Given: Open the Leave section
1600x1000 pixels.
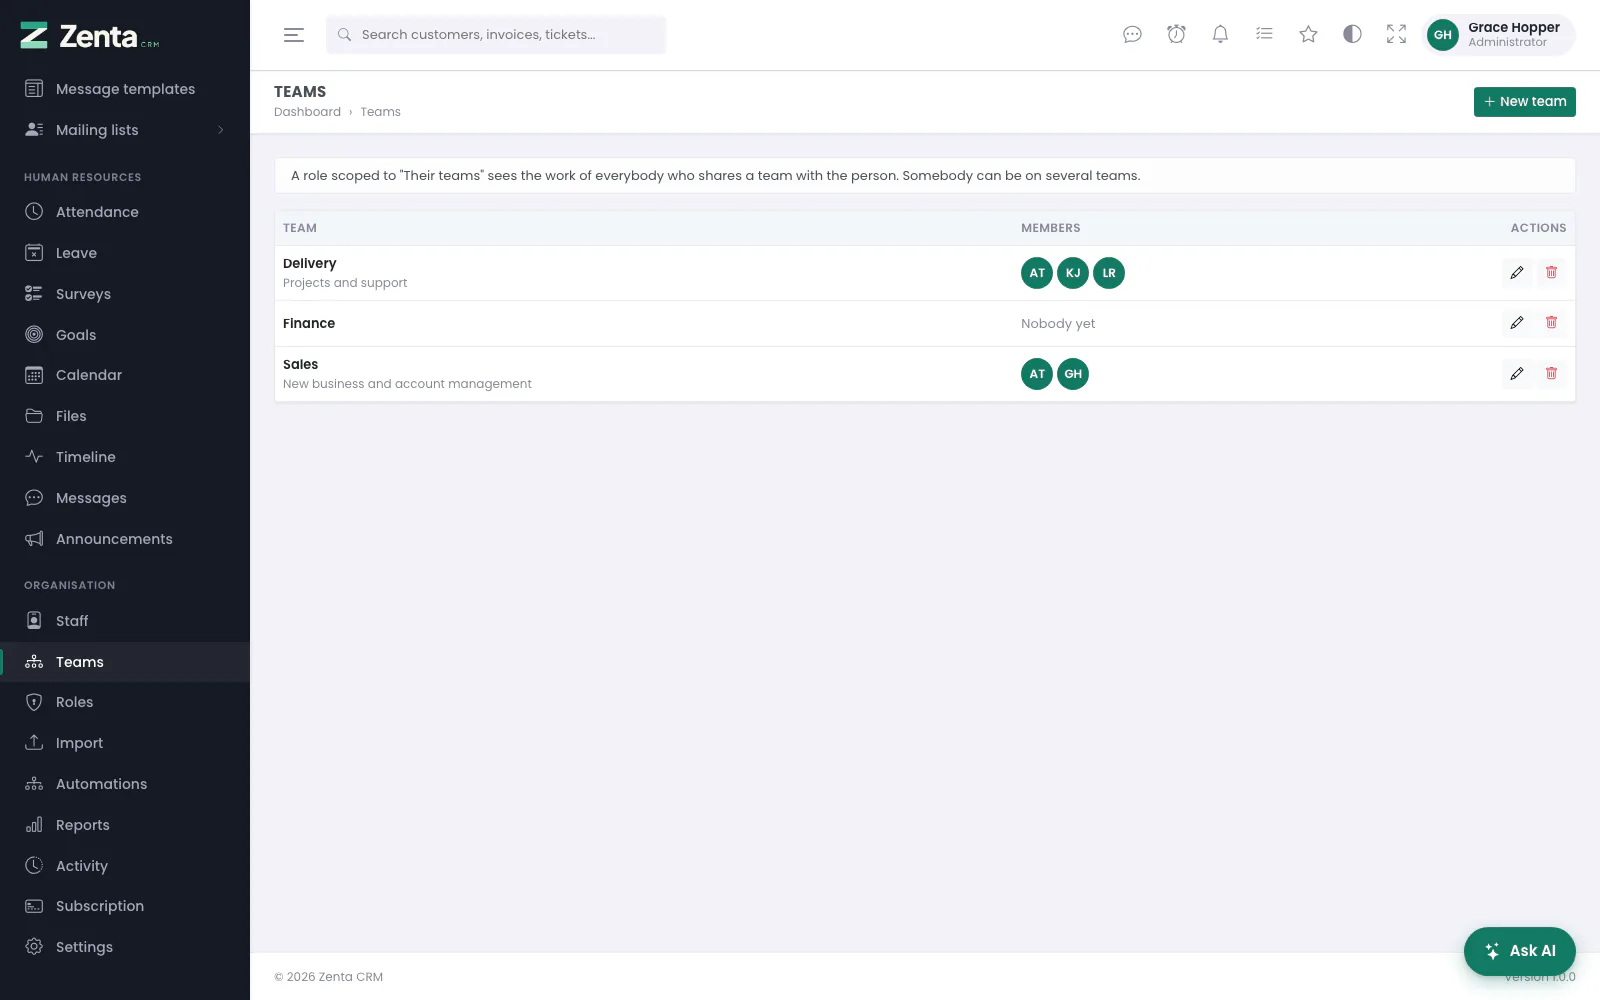Looking at the screenshot, I should point(125,253).
